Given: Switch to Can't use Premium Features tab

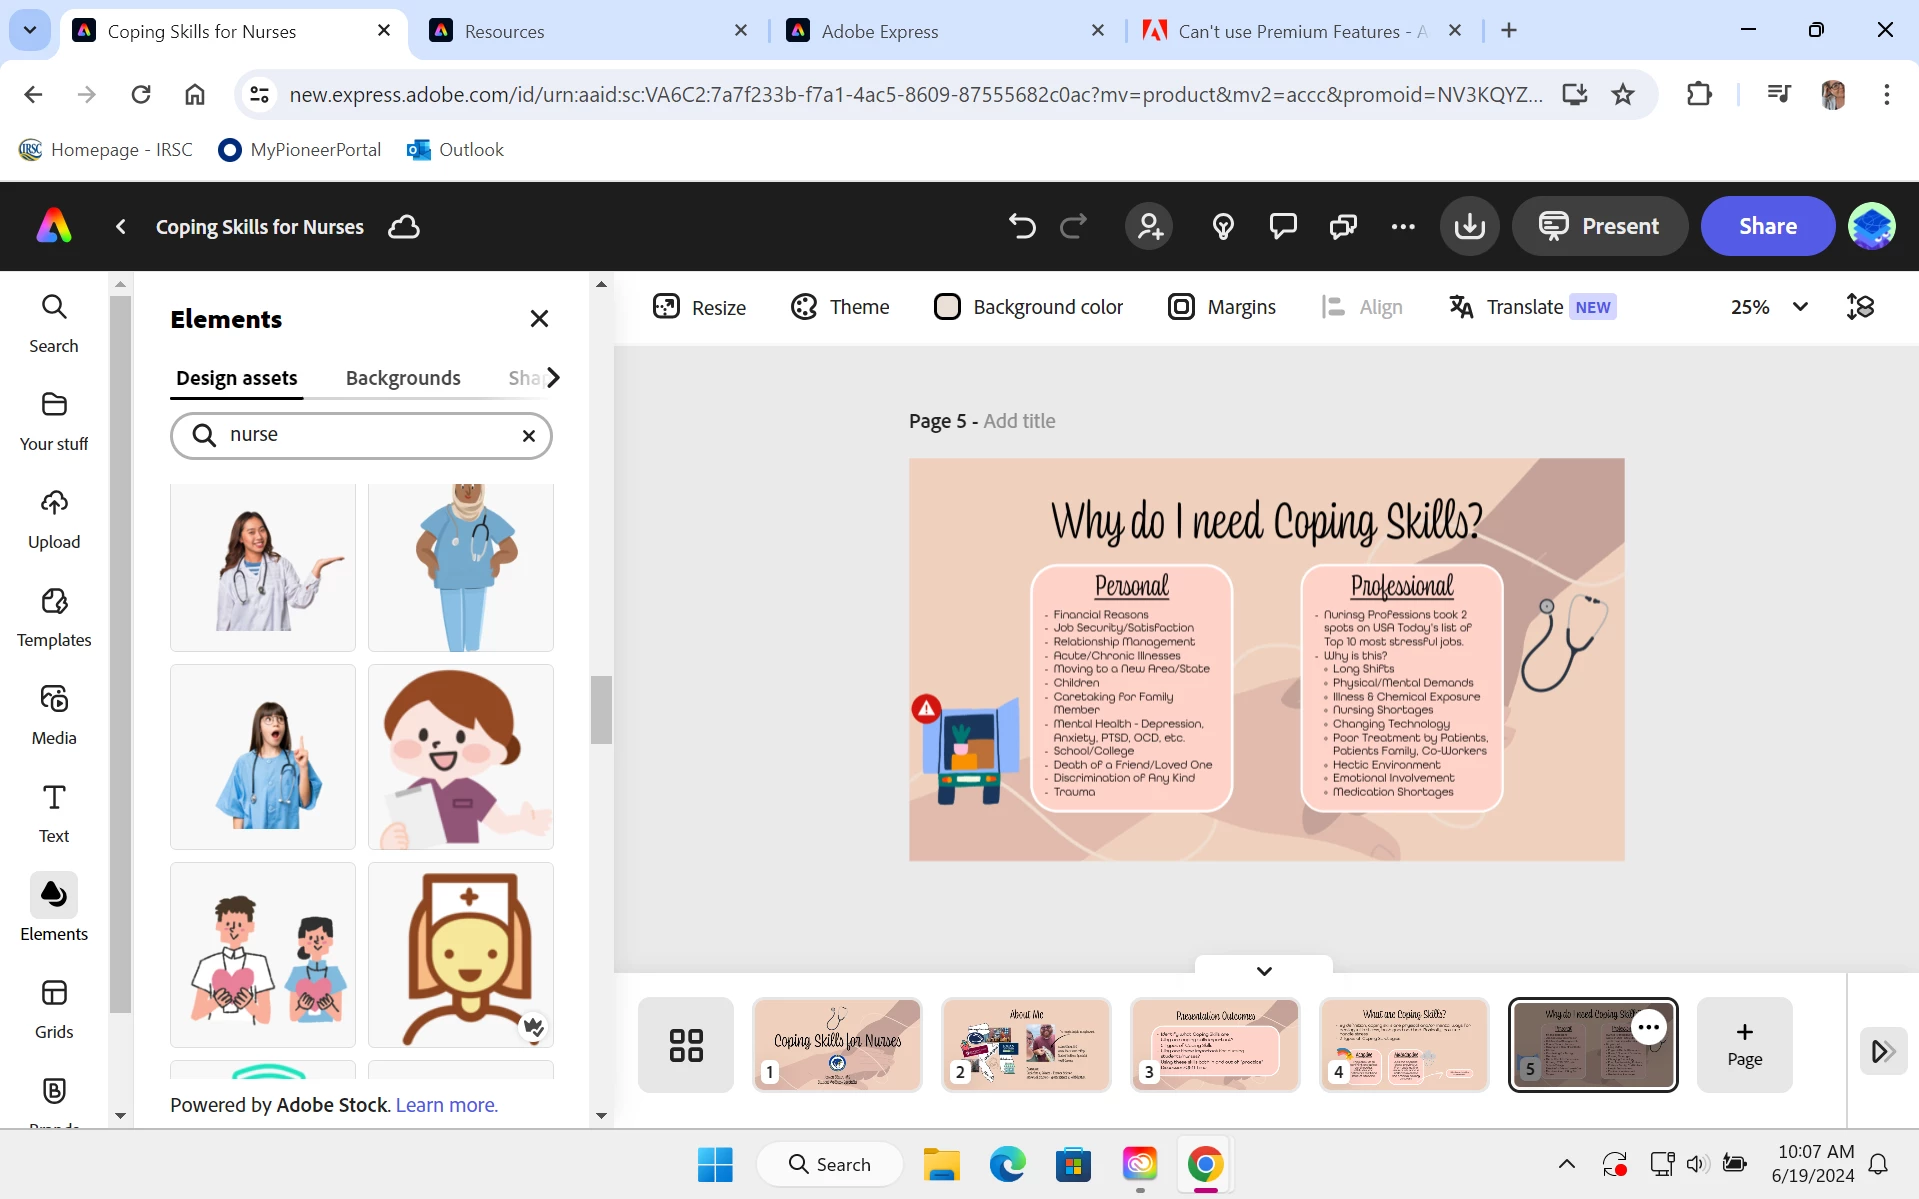Looking at the screenshot, I should coord(1302,31).
